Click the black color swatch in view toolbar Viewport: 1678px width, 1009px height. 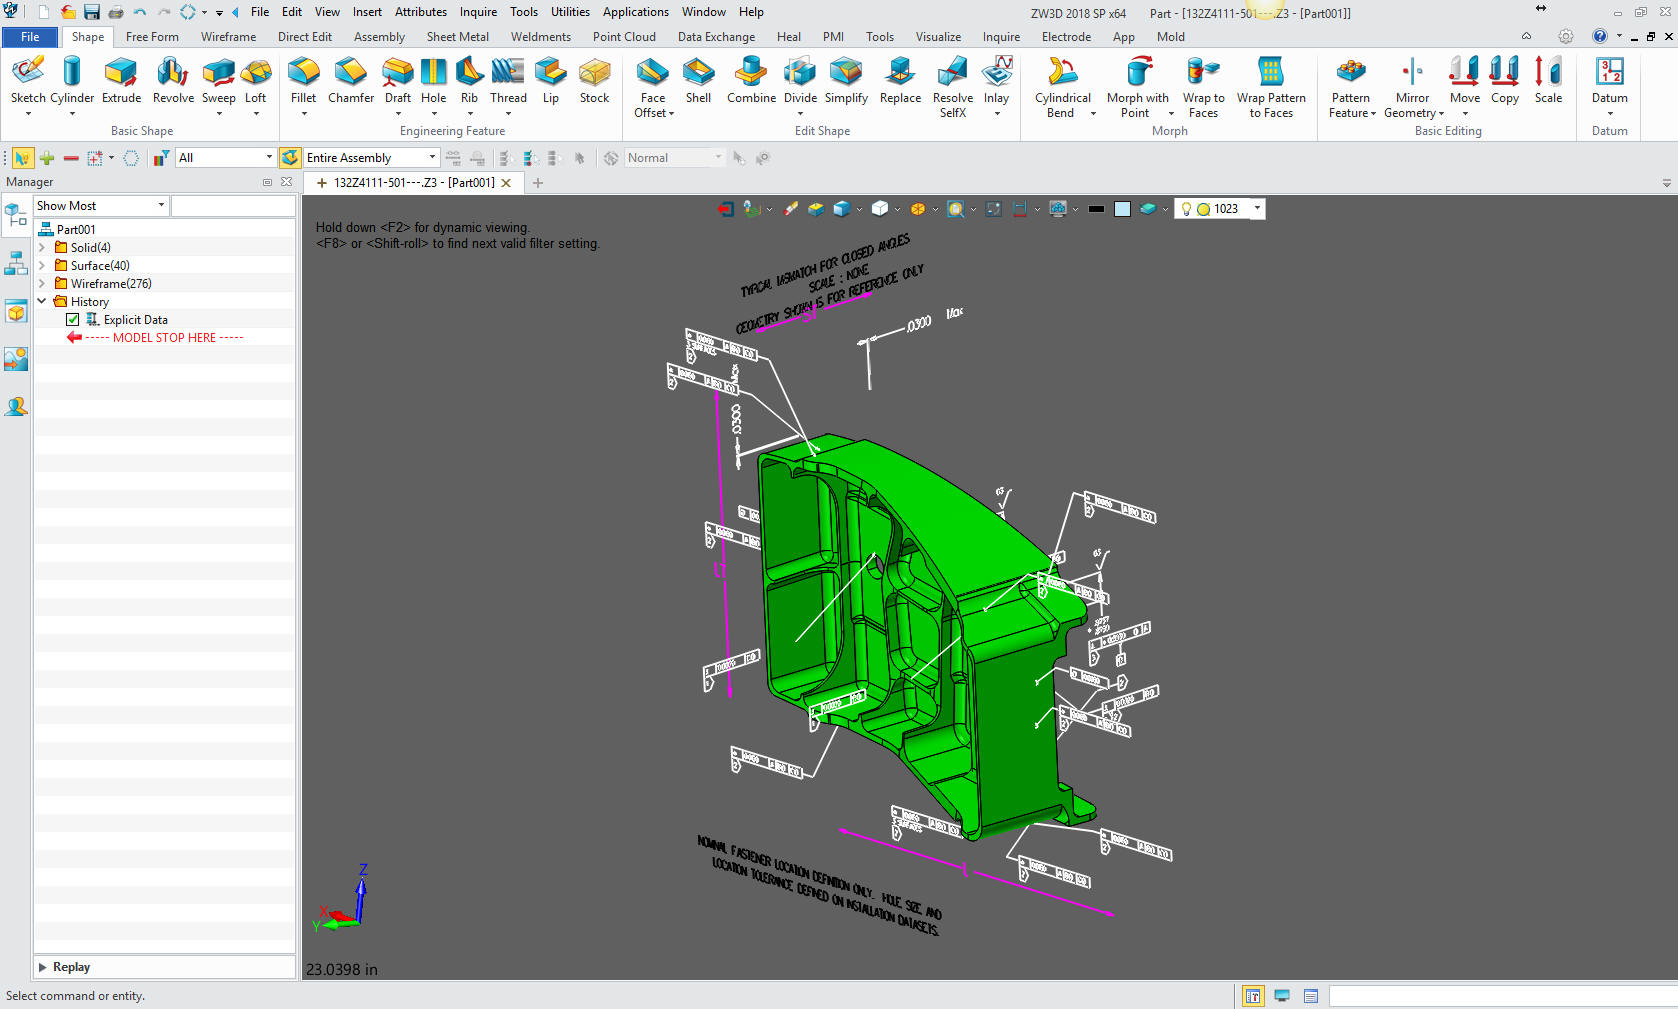[x=1096, y=209]
